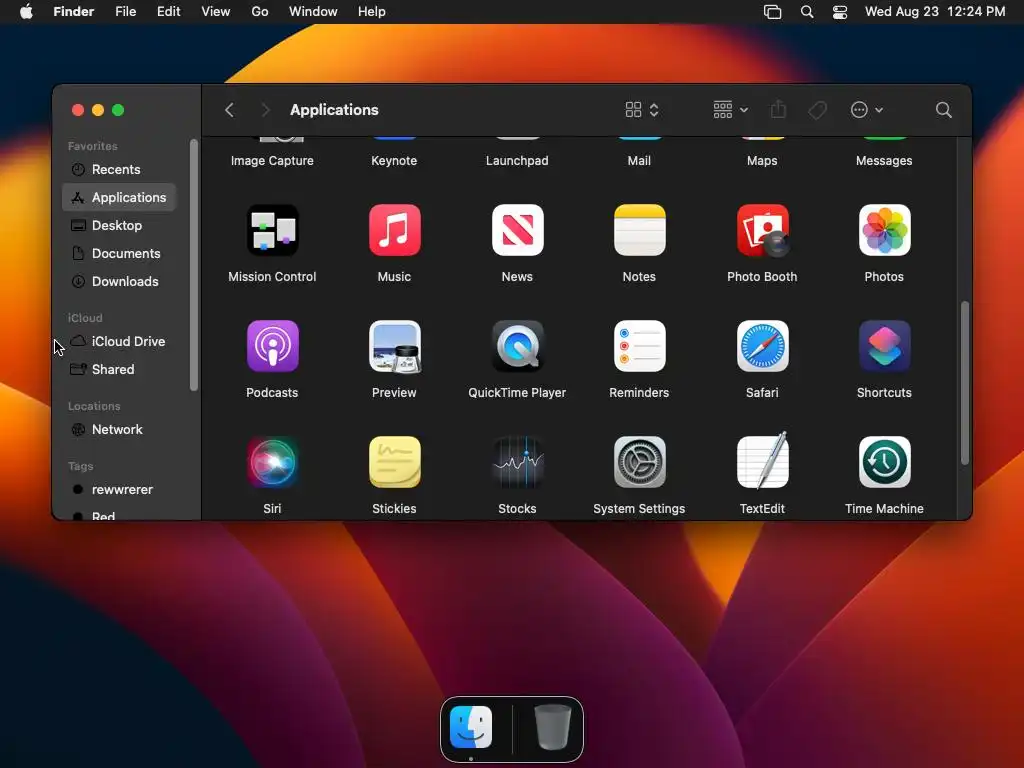Click the Finder window search magnifier

coord(943,110)
